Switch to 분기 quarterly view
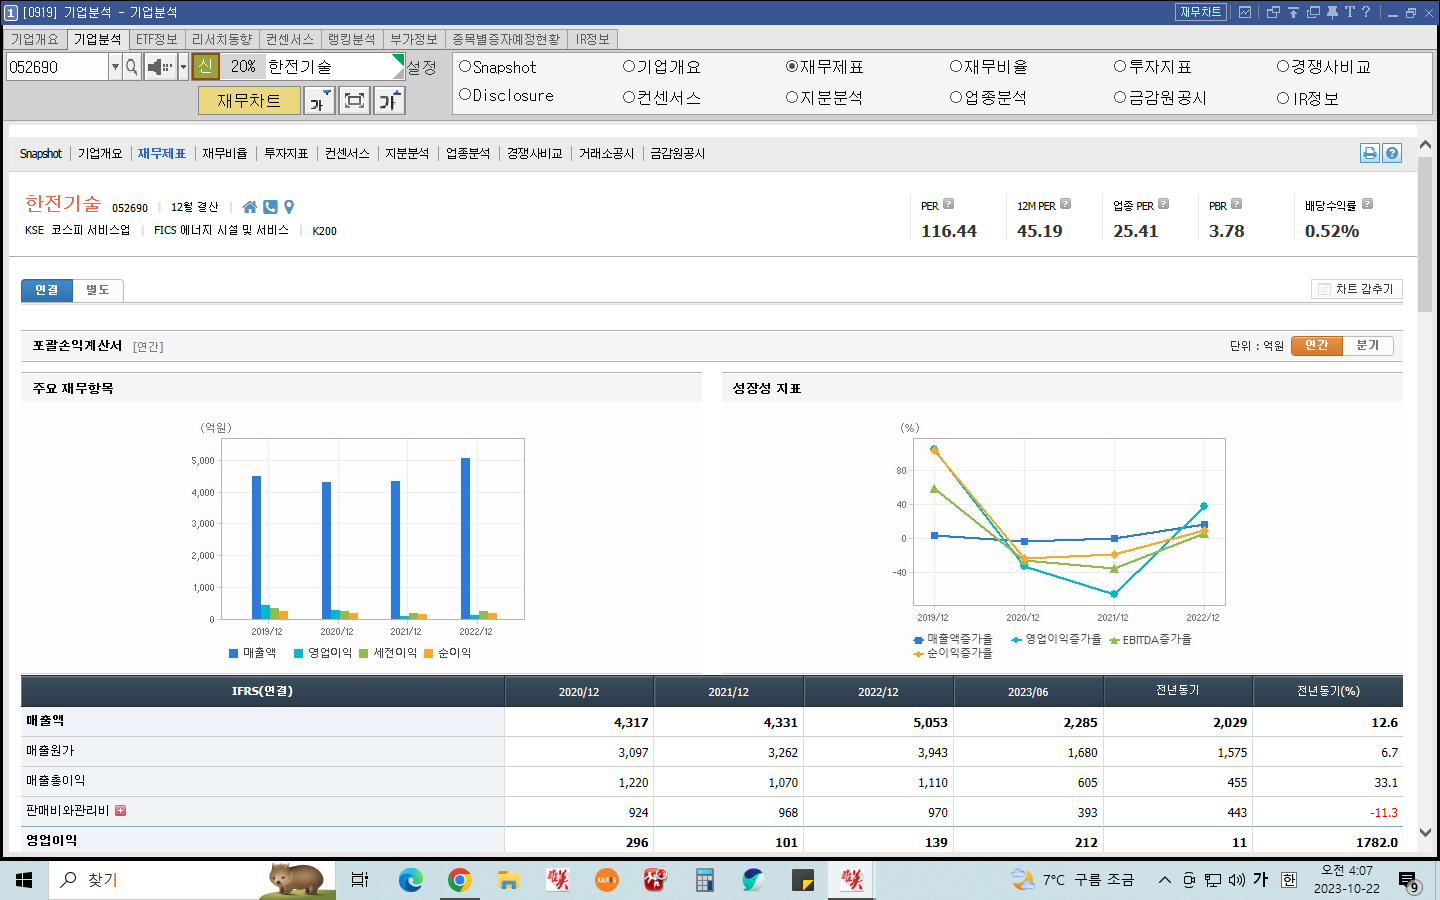The image size is (1440, 900). tap(1367, 345)
